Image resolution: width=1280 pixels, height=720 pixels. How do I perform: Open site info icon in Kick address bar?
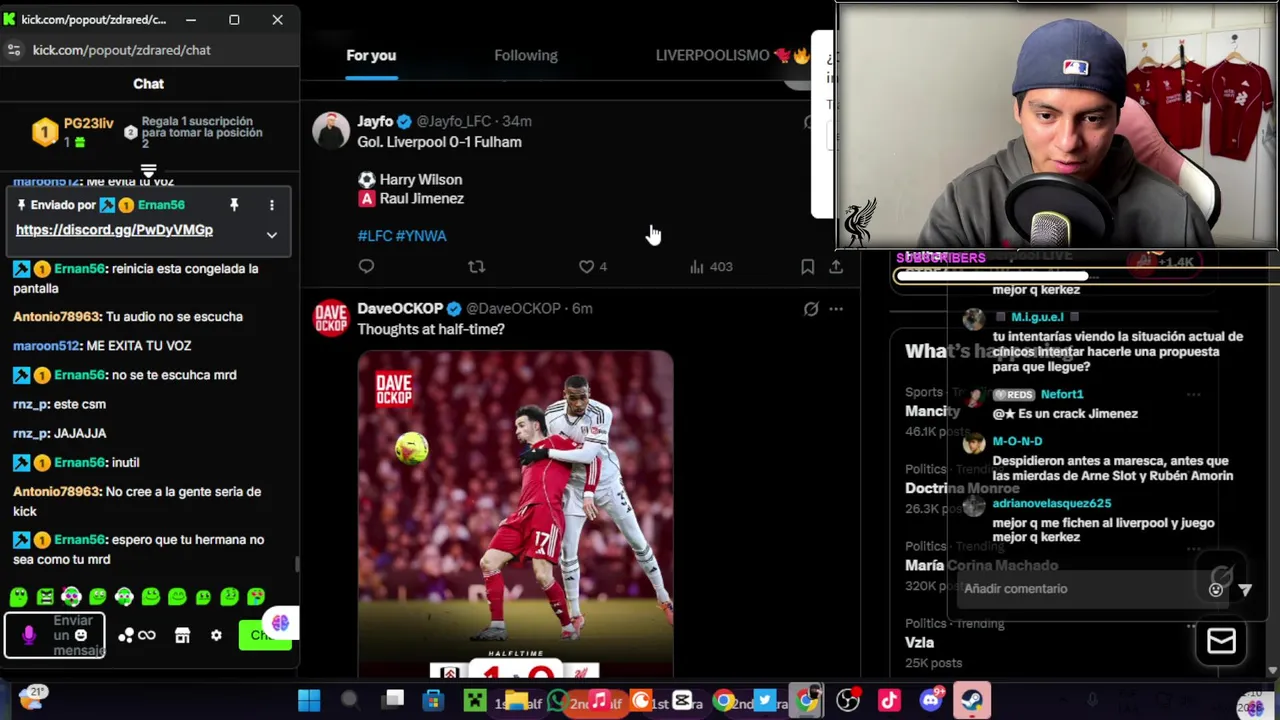14,50
